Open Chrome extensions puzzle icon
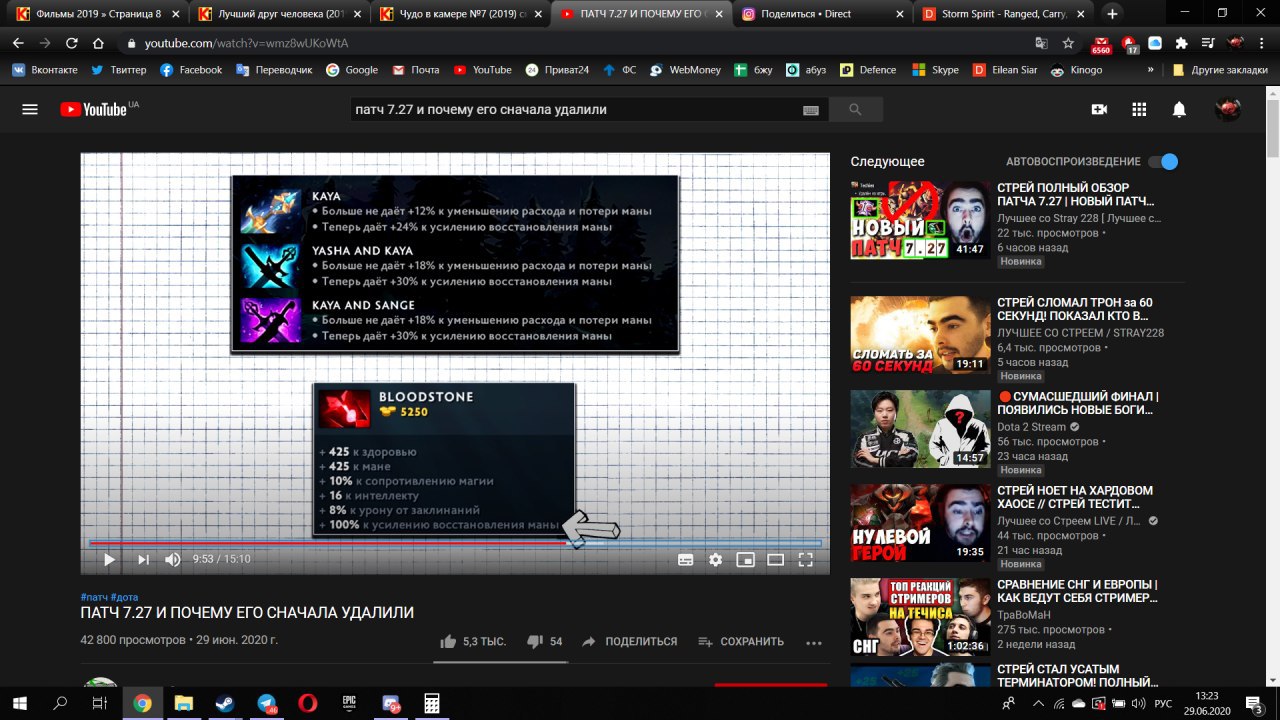 [x=1181, y=44]
